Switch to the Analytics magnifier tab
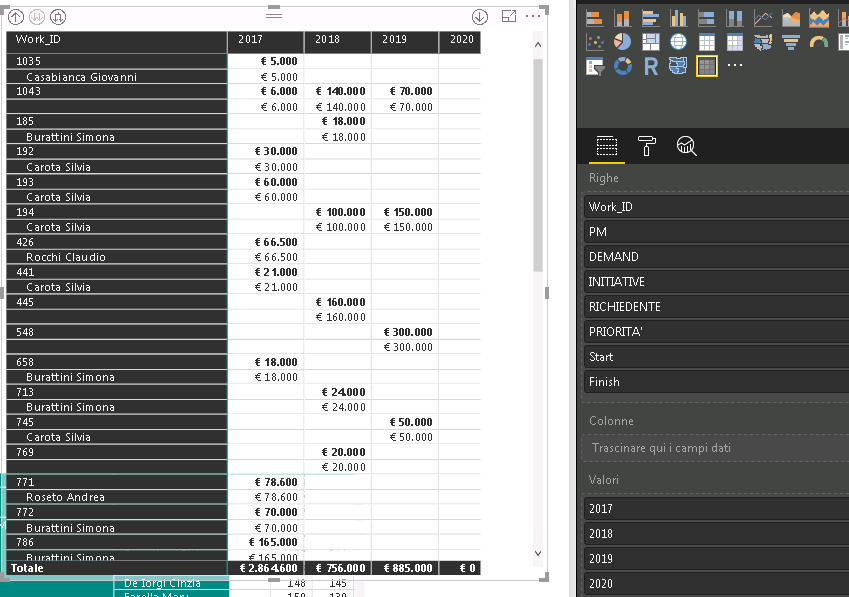Screen dimensions: 849x597 pyautogui.click(x=686, y=146)
